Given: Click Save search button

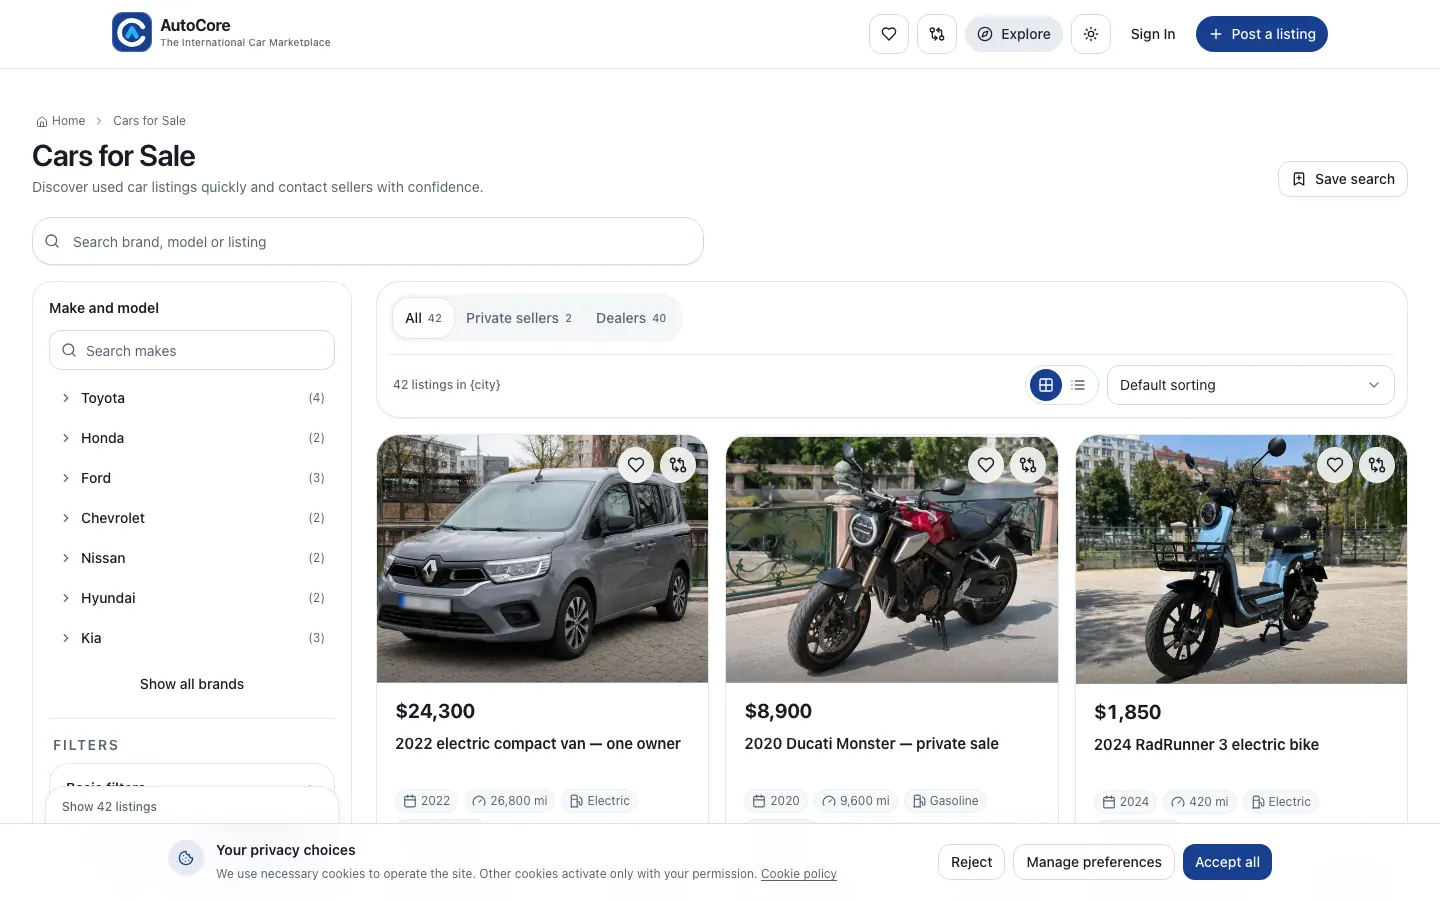Looking at the screenshot, I should click(x=1343, y=179).
